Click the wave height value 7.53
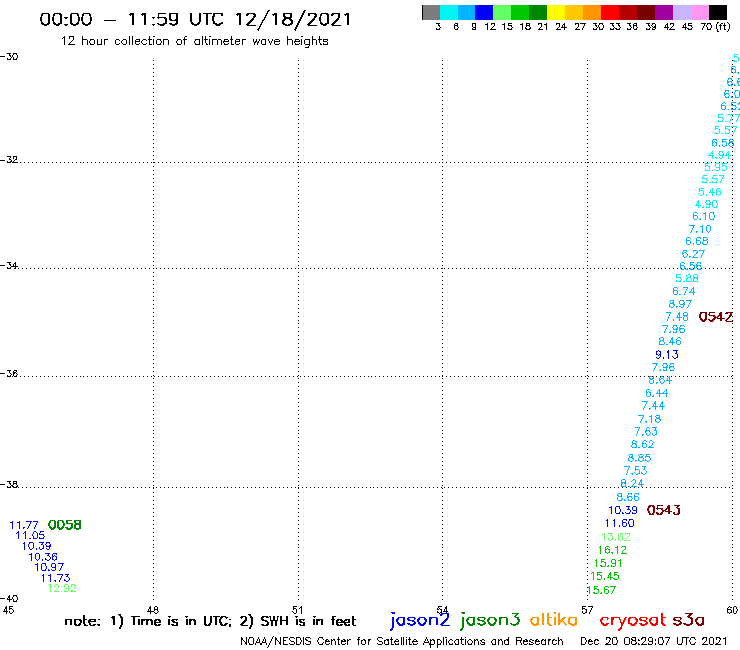Screen dimensions: 740x650 (x=635, y=470)
